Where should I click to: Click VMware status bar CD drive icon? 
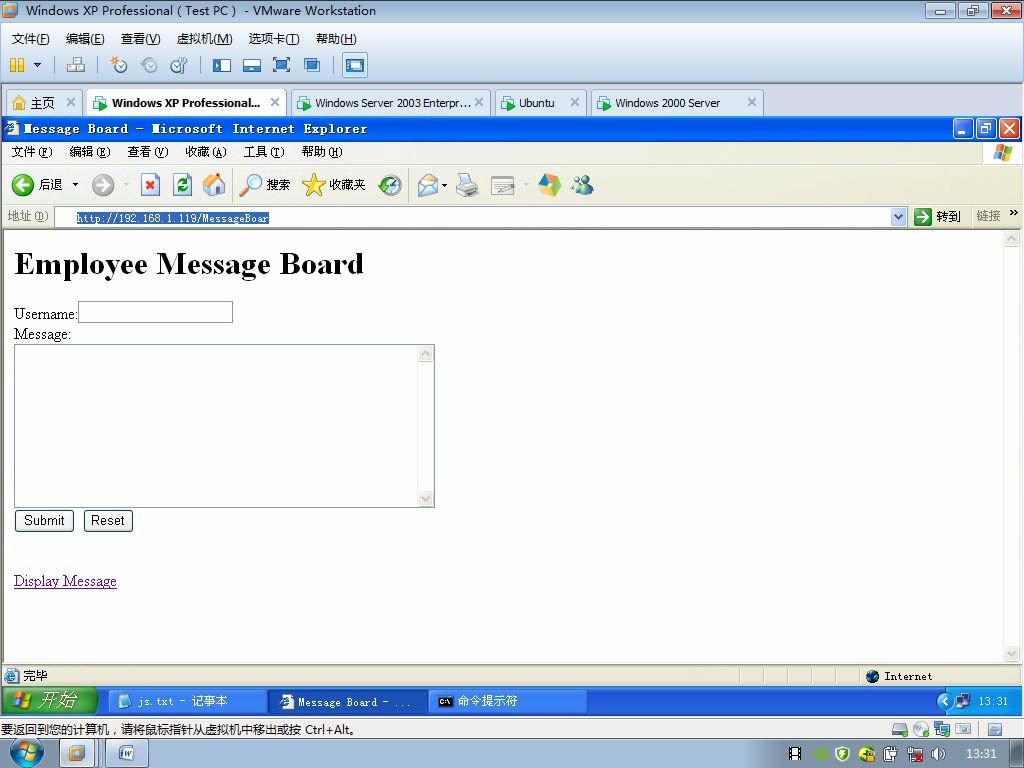[921, 729]
